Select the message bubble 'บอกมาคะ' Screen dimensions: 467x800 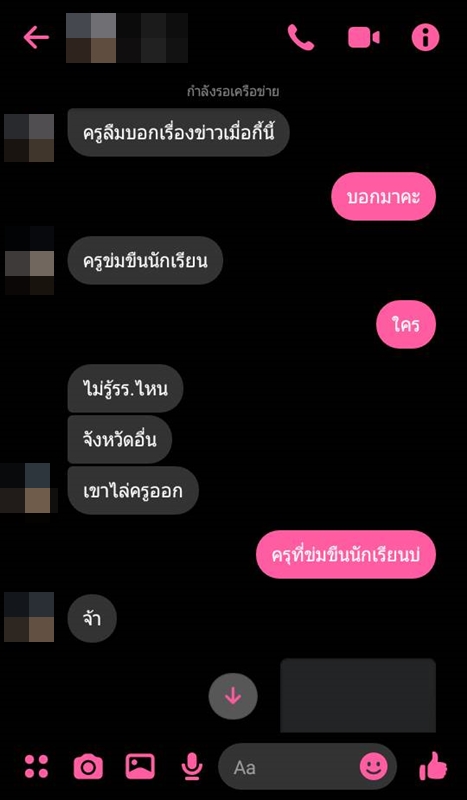click(x=383, y=196)
